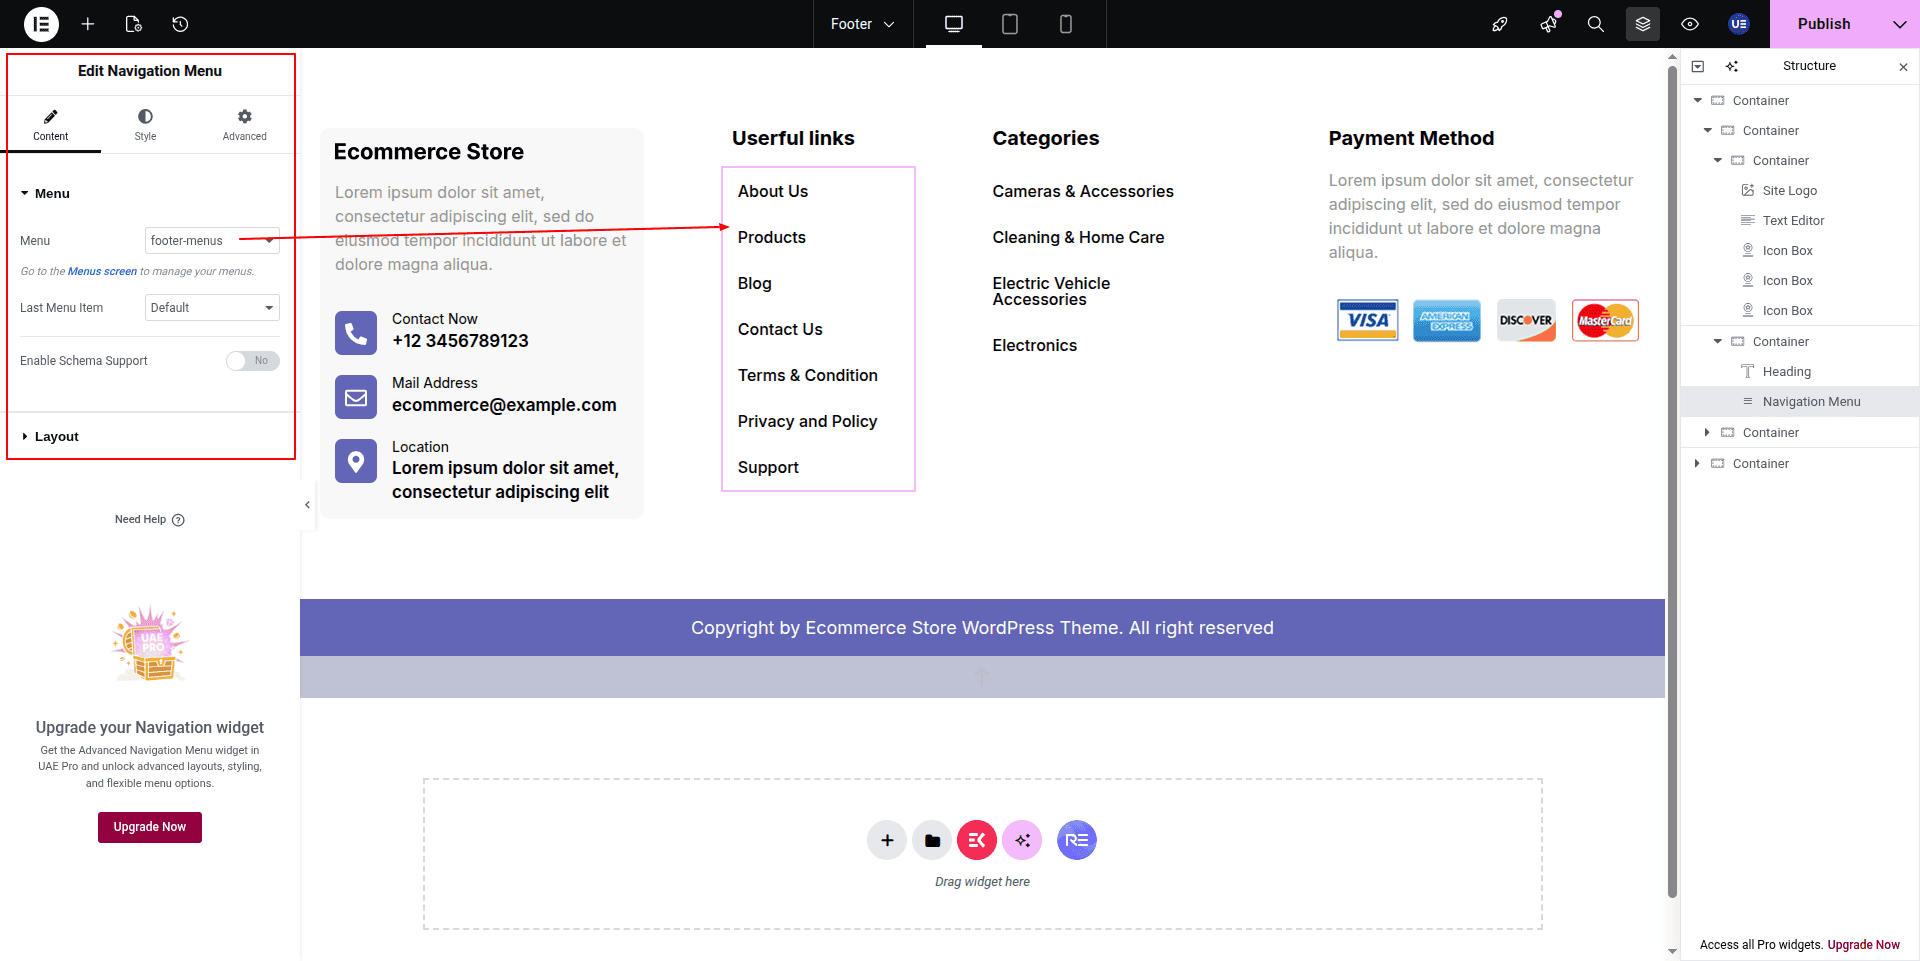Screen dimensions: 1920x961
Task: Toggle Enable Schema Support switch
Action: (252, 361)
